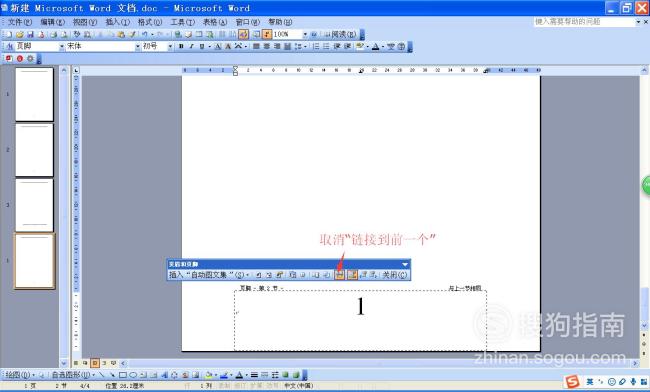
Task: Click the 关闭(C) button on Header/Footer toolbar
Action: coord(395,275)
